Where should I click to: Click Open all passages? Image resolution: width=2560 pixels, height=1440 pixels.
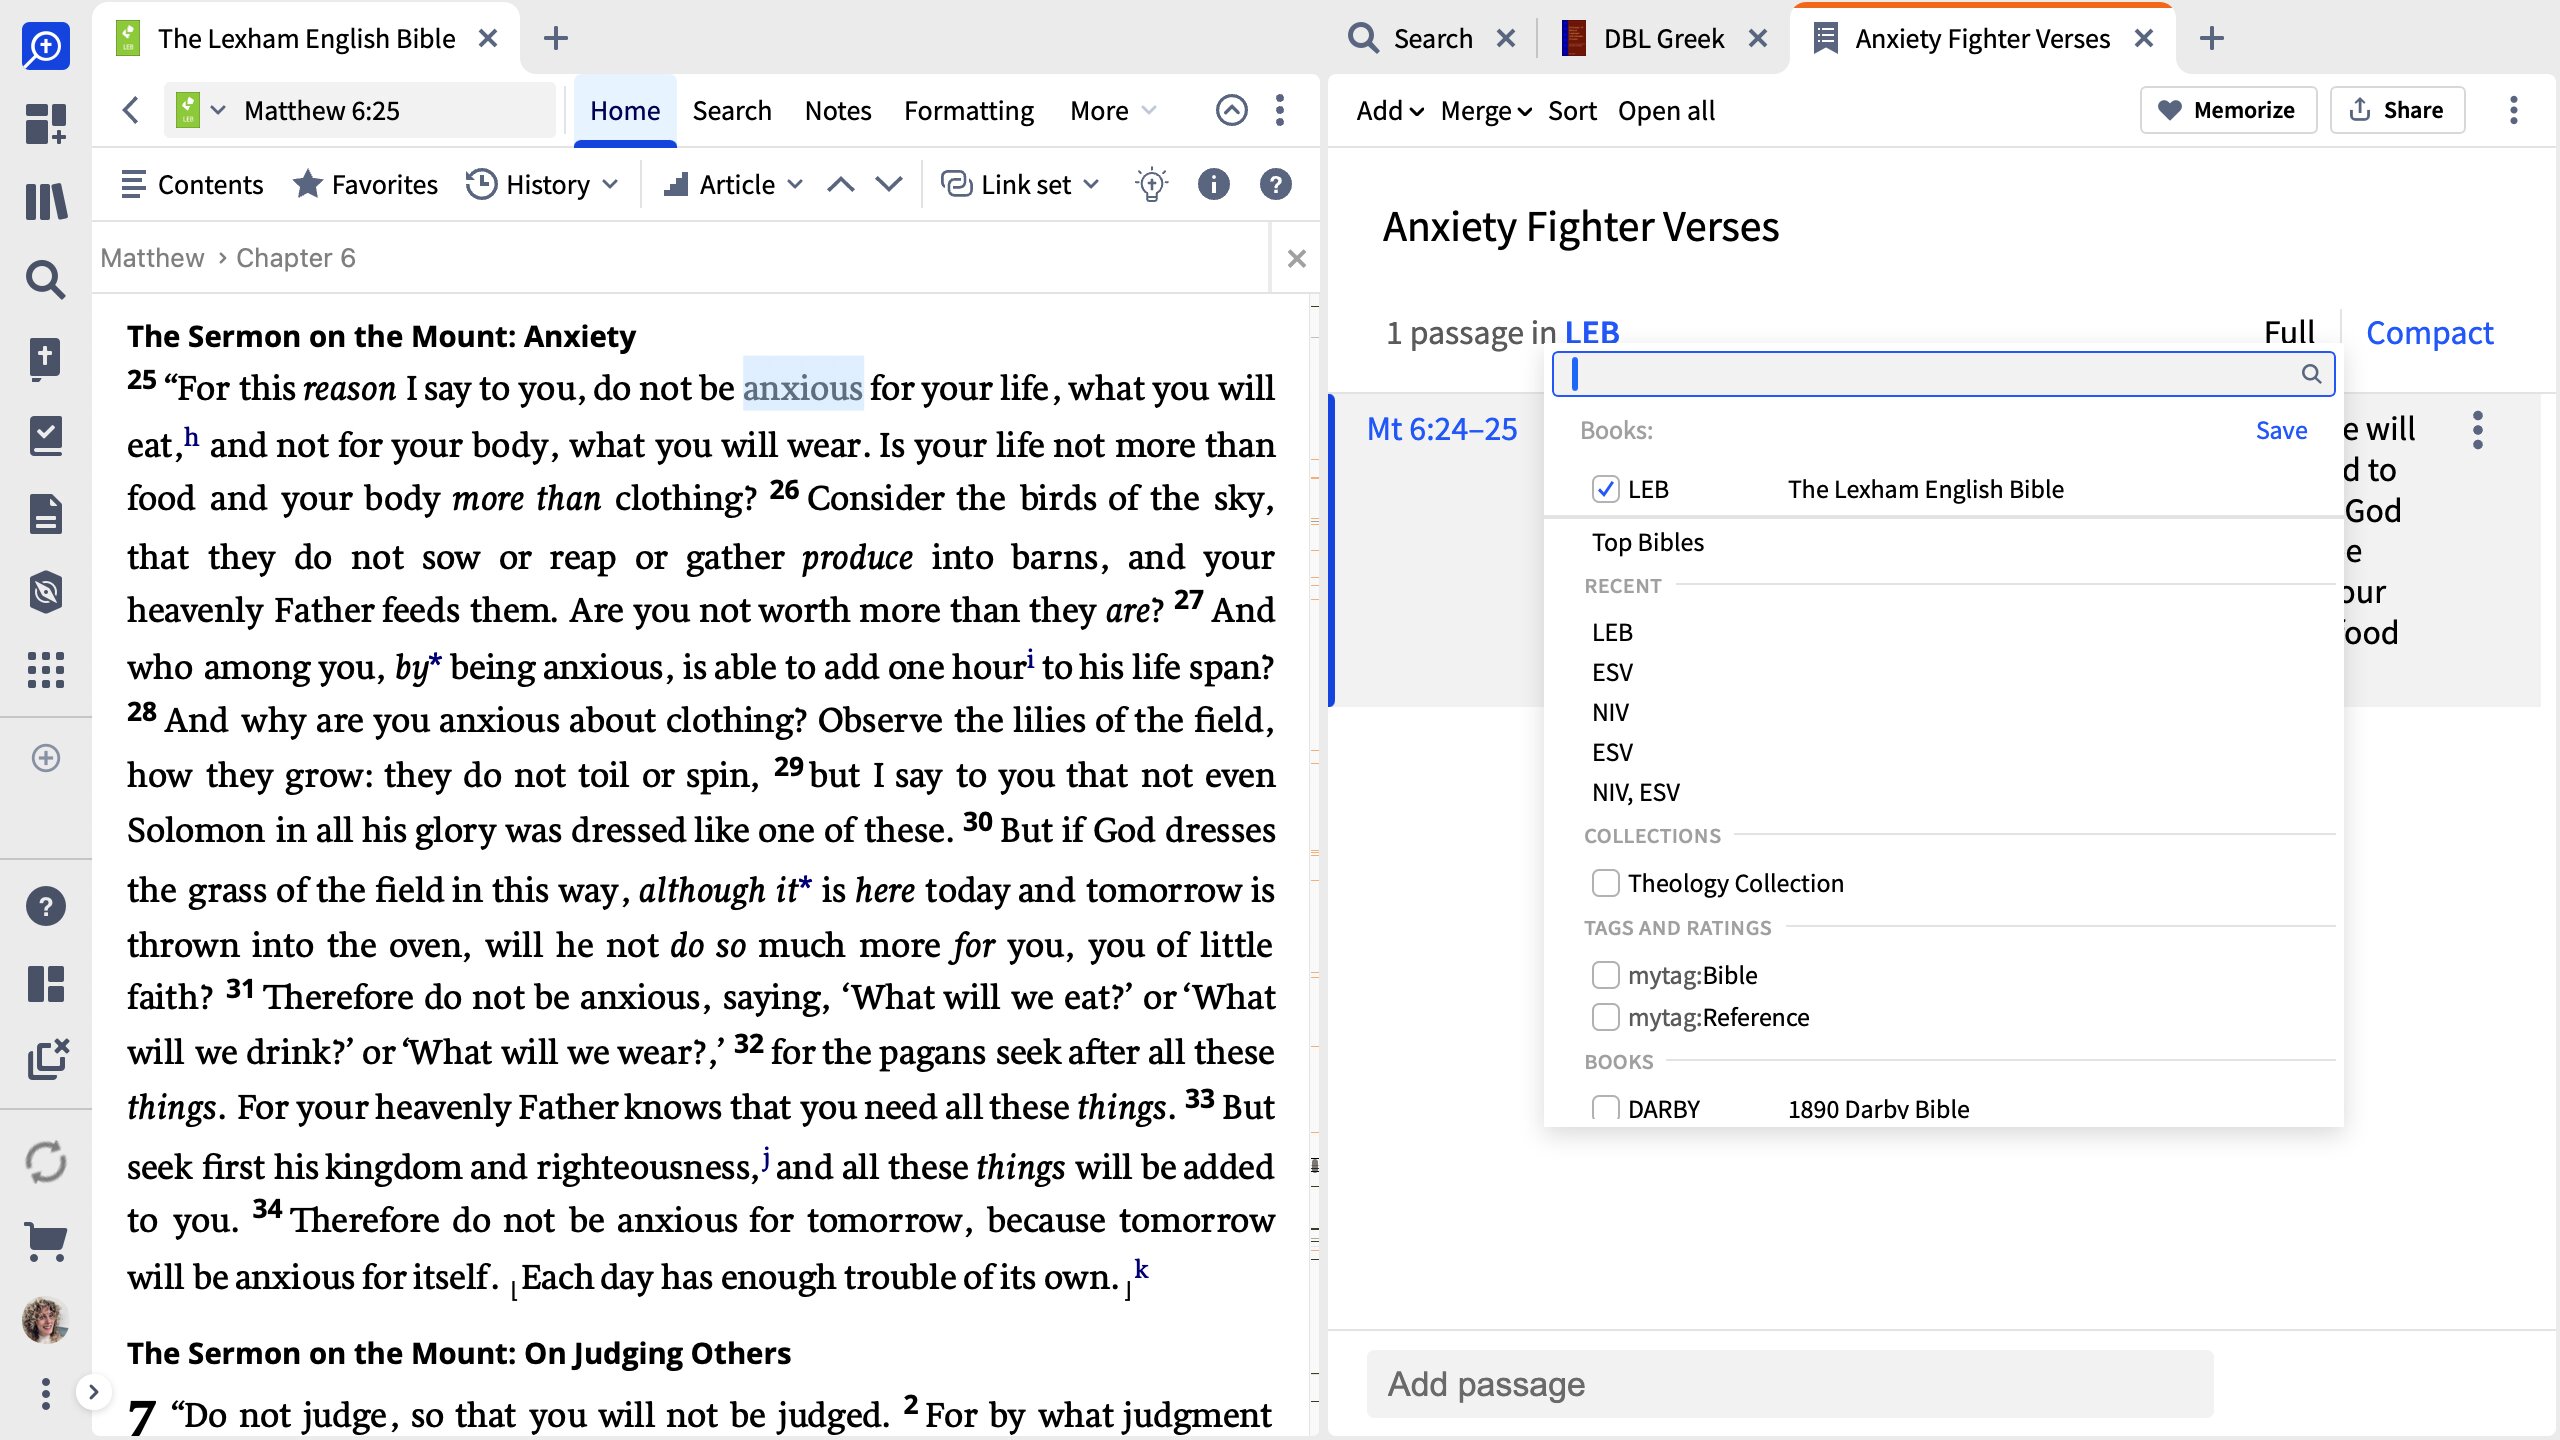1666,110
